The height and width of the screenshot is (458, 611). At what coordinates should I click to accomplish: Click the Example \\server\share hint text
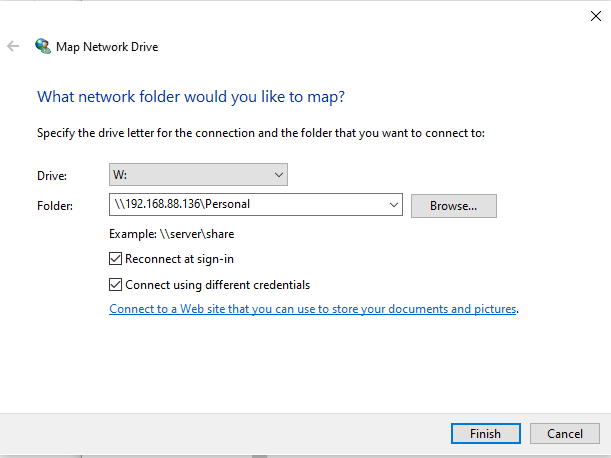[x=171, y=234]
